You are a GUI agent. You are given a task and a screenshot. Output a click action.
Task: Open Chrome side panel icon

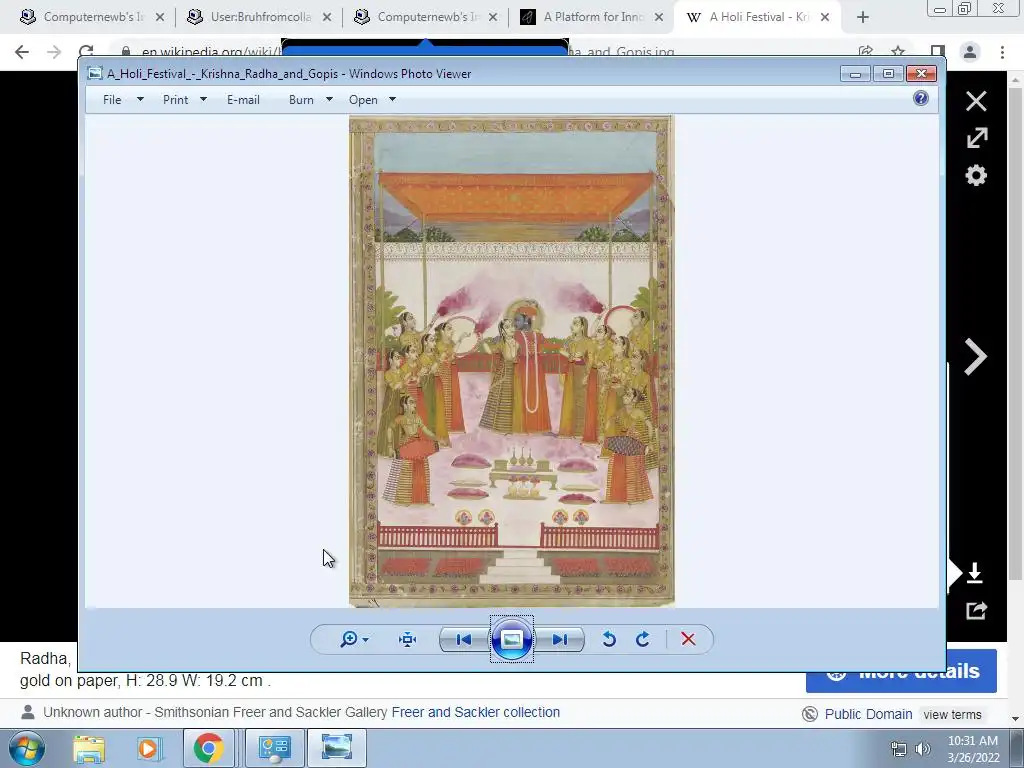click(x=938, y=52)
